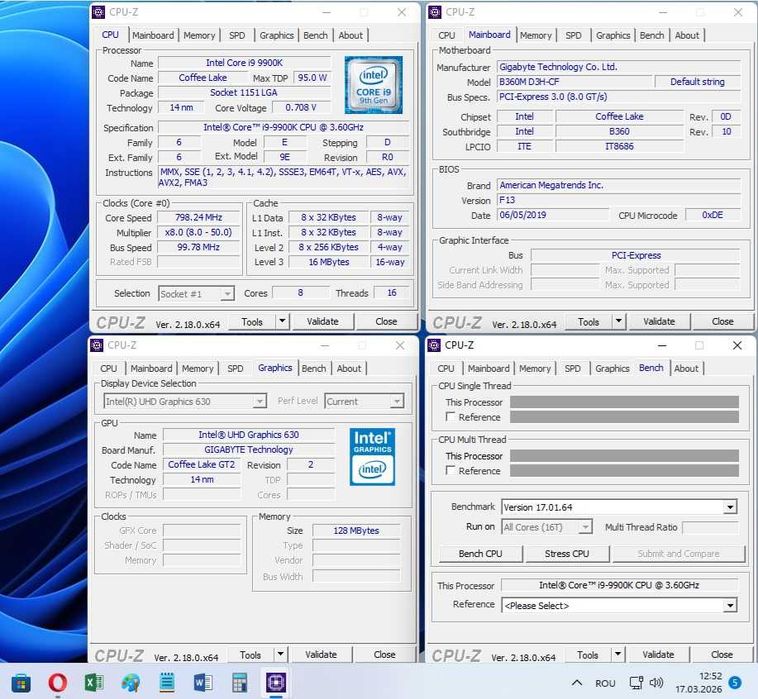Click Close button in the CPU window
Viewport: 758px width, 699px height.
click(x=386, y=321)
